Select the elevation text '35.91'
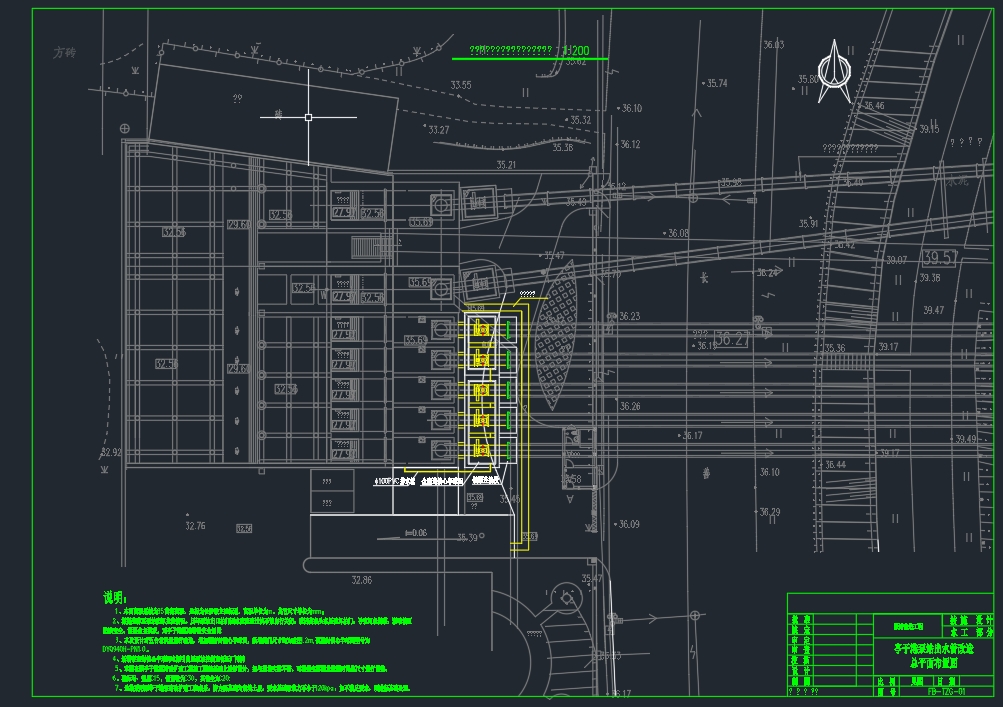 coord(809,224)
